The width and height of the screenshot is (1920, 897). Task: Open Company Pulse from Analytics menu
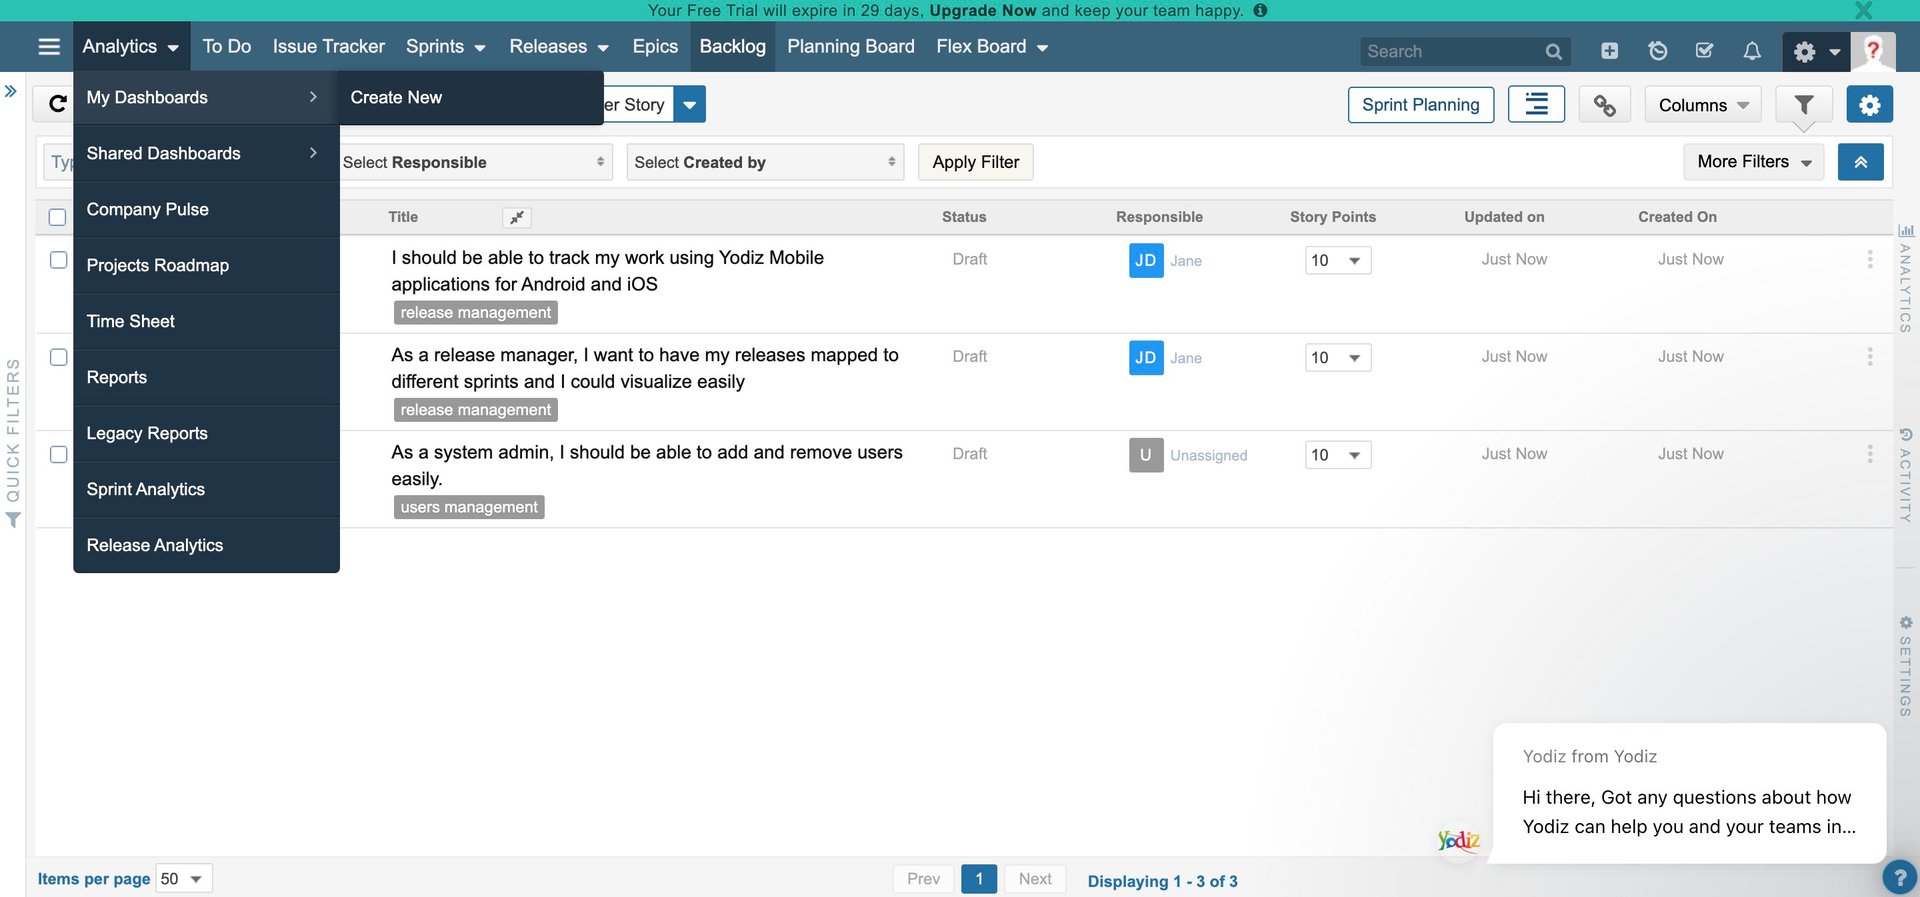(x=206, y=209)
